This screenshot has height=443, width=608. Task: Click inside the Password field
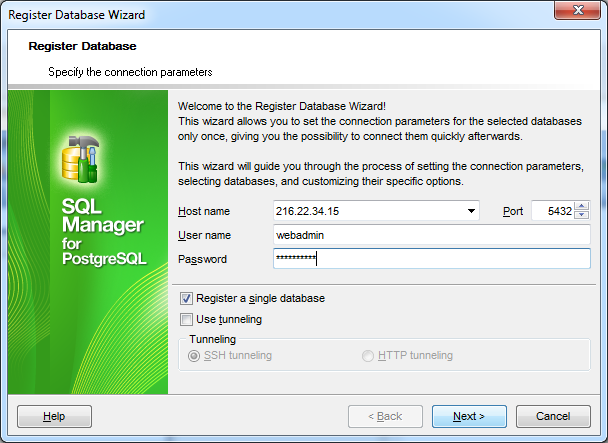(x=432, y=259)
